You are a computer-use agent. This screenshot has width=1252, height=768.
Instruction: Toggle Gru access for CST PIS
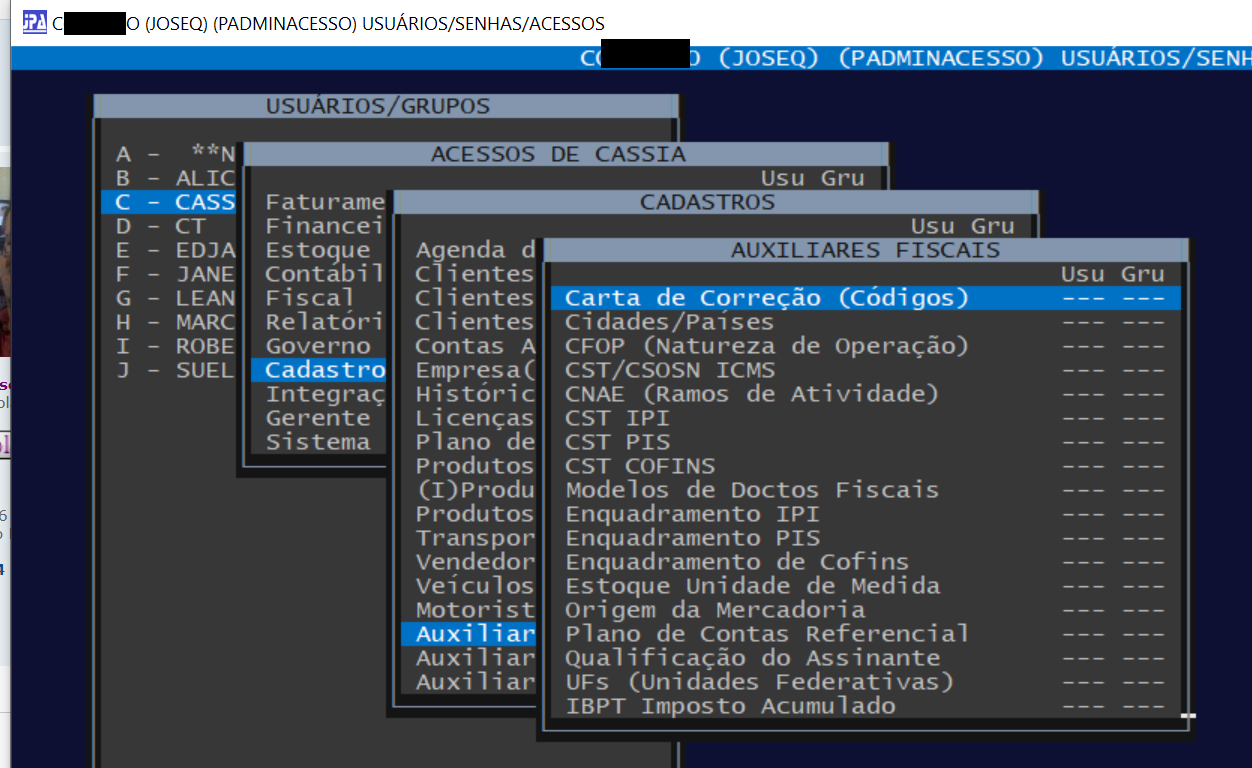[1143, 442]
